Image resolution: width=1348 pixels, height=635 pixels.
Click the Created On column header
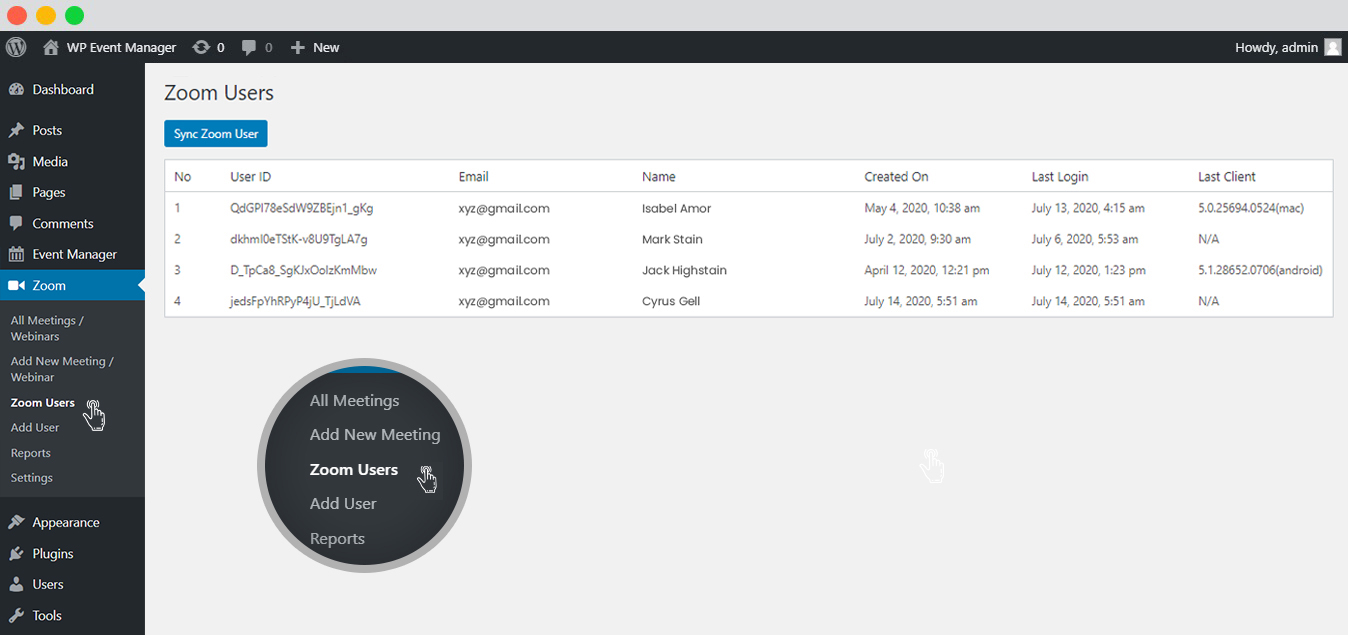click(897, 177)
